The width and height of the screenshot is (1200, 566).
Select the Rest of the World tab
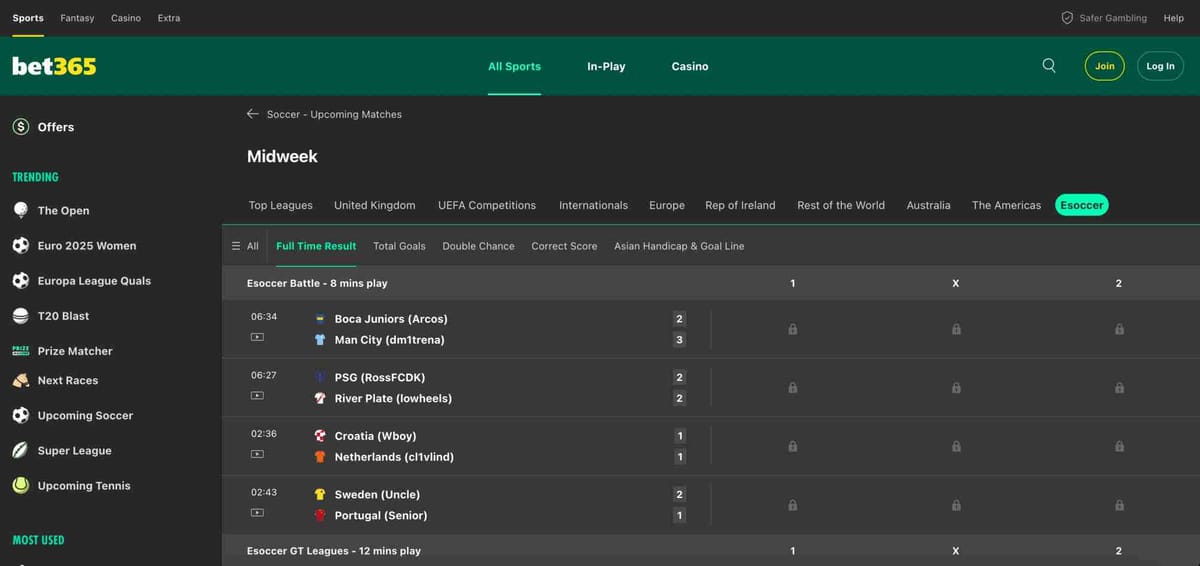coord(841,205)
